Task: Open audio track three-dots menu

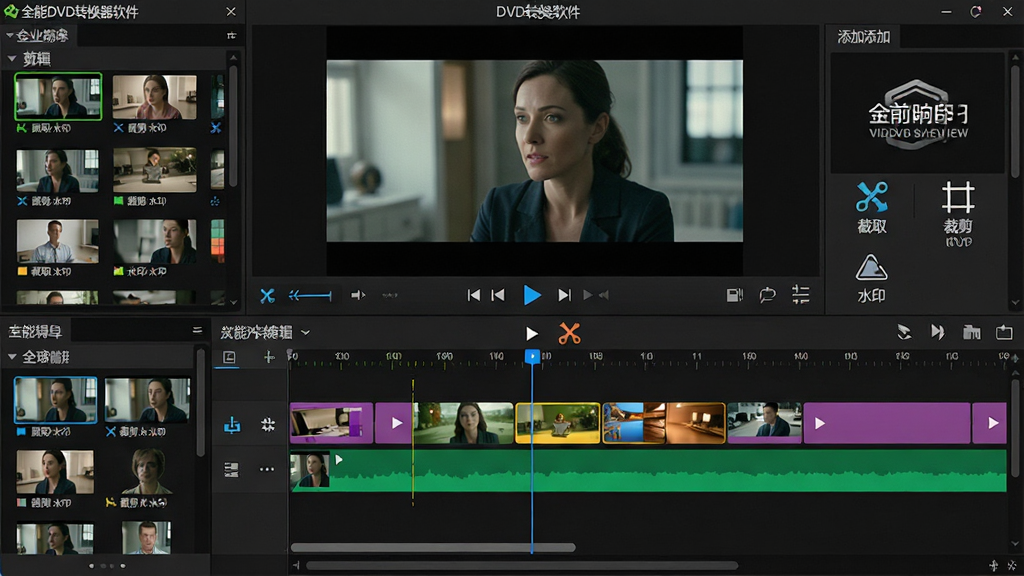Action: 267,469
